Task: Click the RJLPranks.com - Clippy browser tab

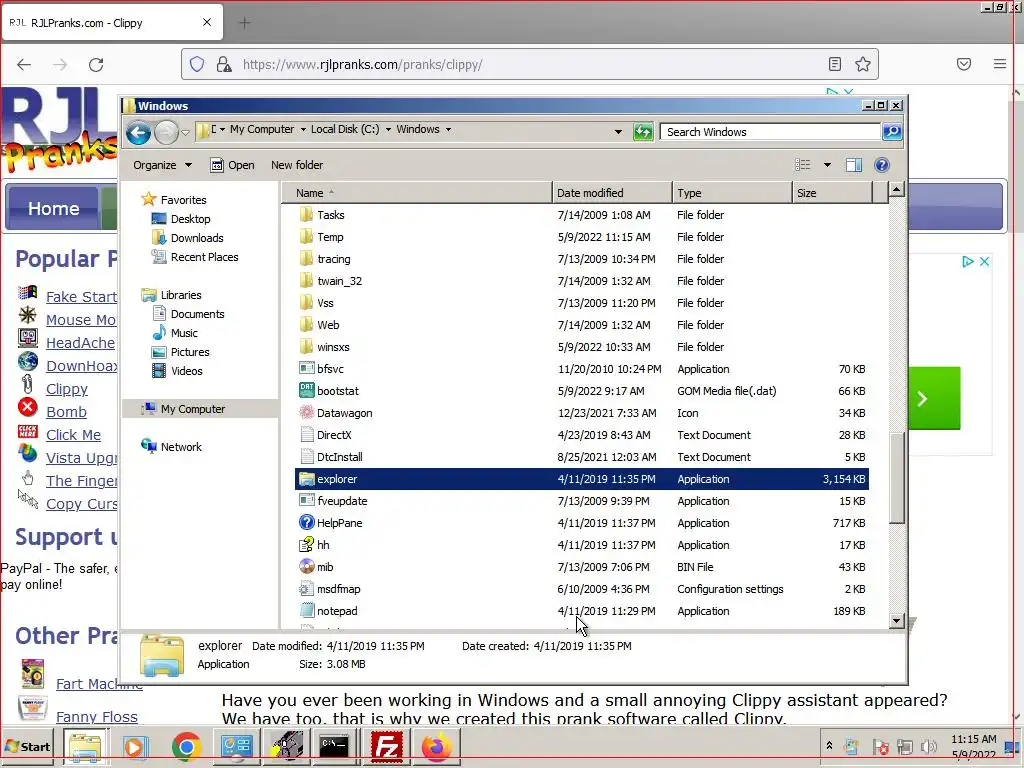Action: click(112, 23)
